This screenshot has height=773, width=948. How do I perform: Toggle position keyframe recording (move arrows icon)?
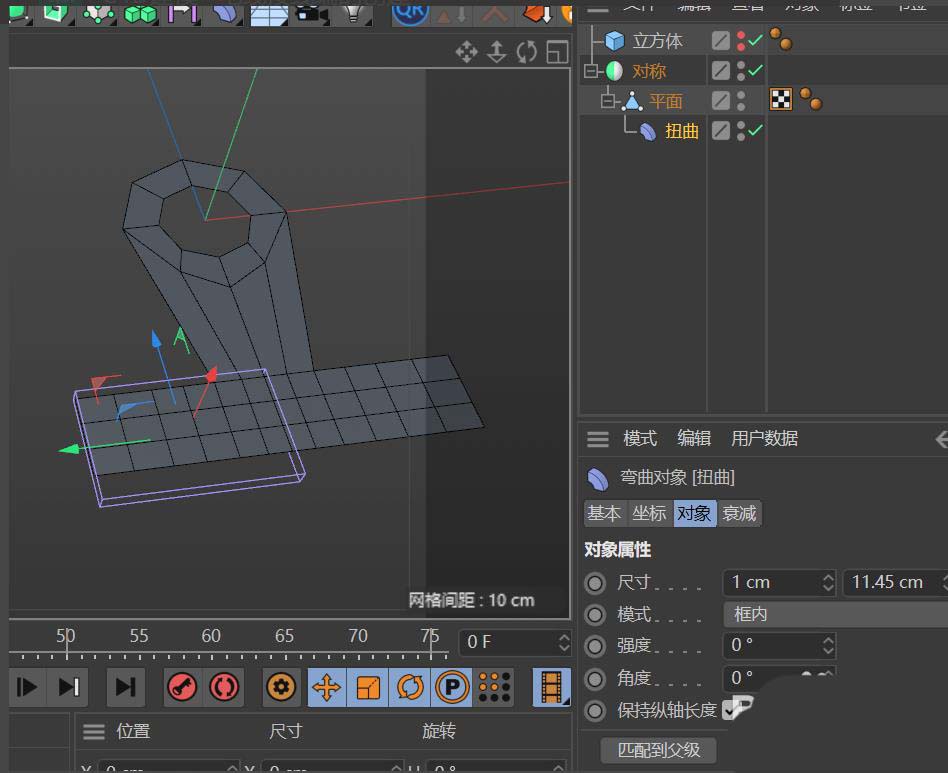pyautogui.click(x=326, y=687)
